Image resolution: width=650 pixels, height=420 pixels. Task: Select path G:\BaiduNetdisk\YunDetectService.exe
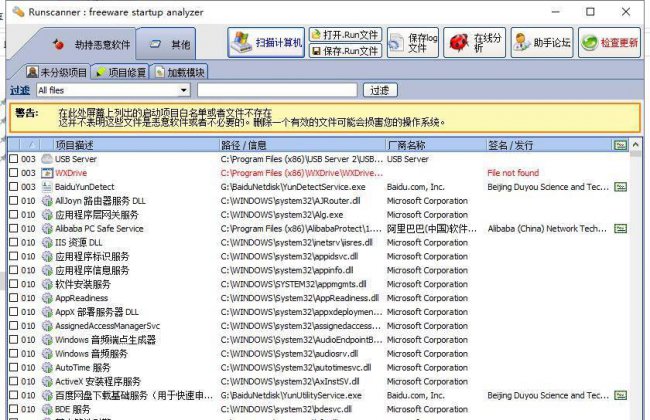tap(293, 187)
